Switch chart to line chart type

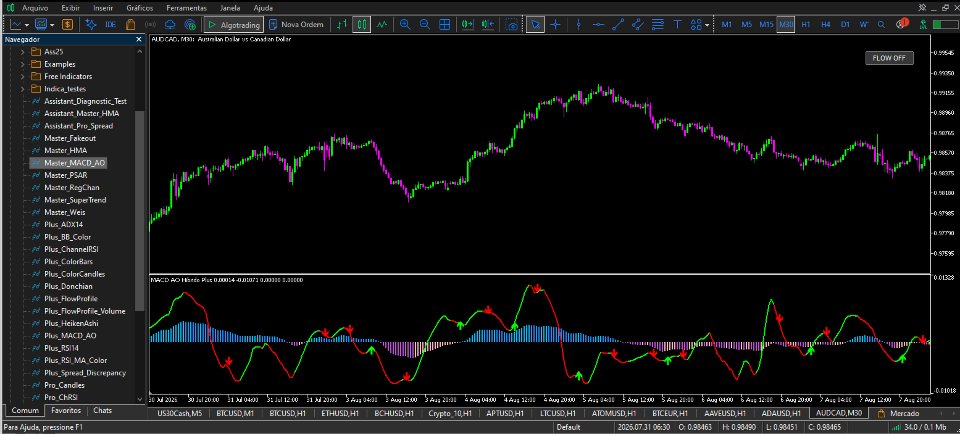(382, 24)
